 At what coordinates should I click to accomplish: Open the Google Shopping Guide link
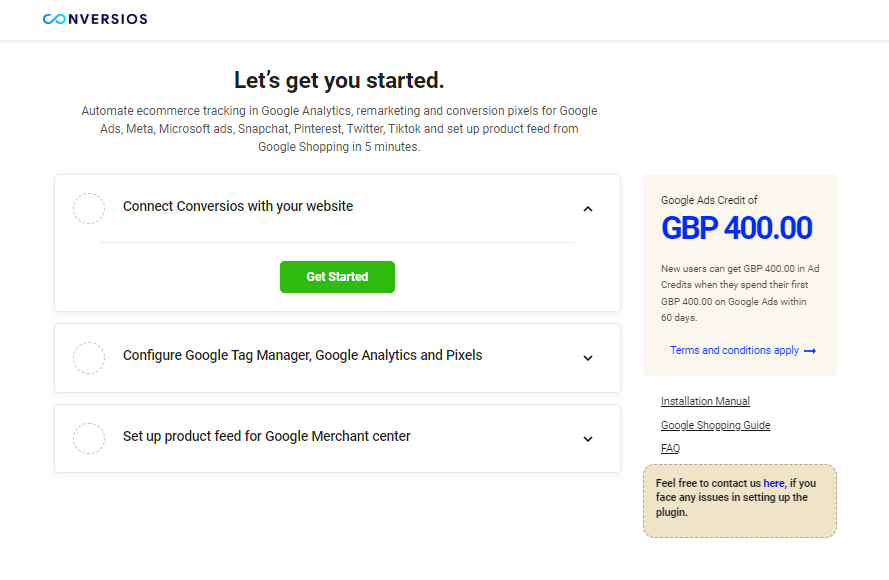[715, 425]
